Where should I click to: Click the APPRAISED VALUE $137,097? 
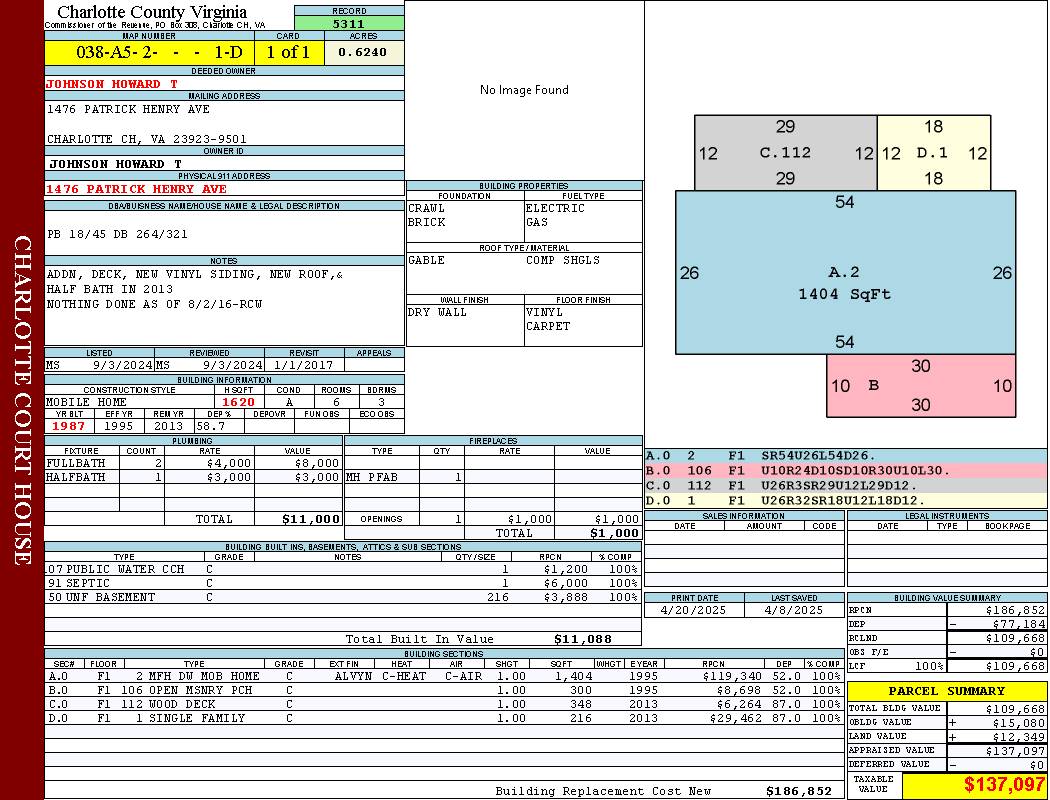1015,751
